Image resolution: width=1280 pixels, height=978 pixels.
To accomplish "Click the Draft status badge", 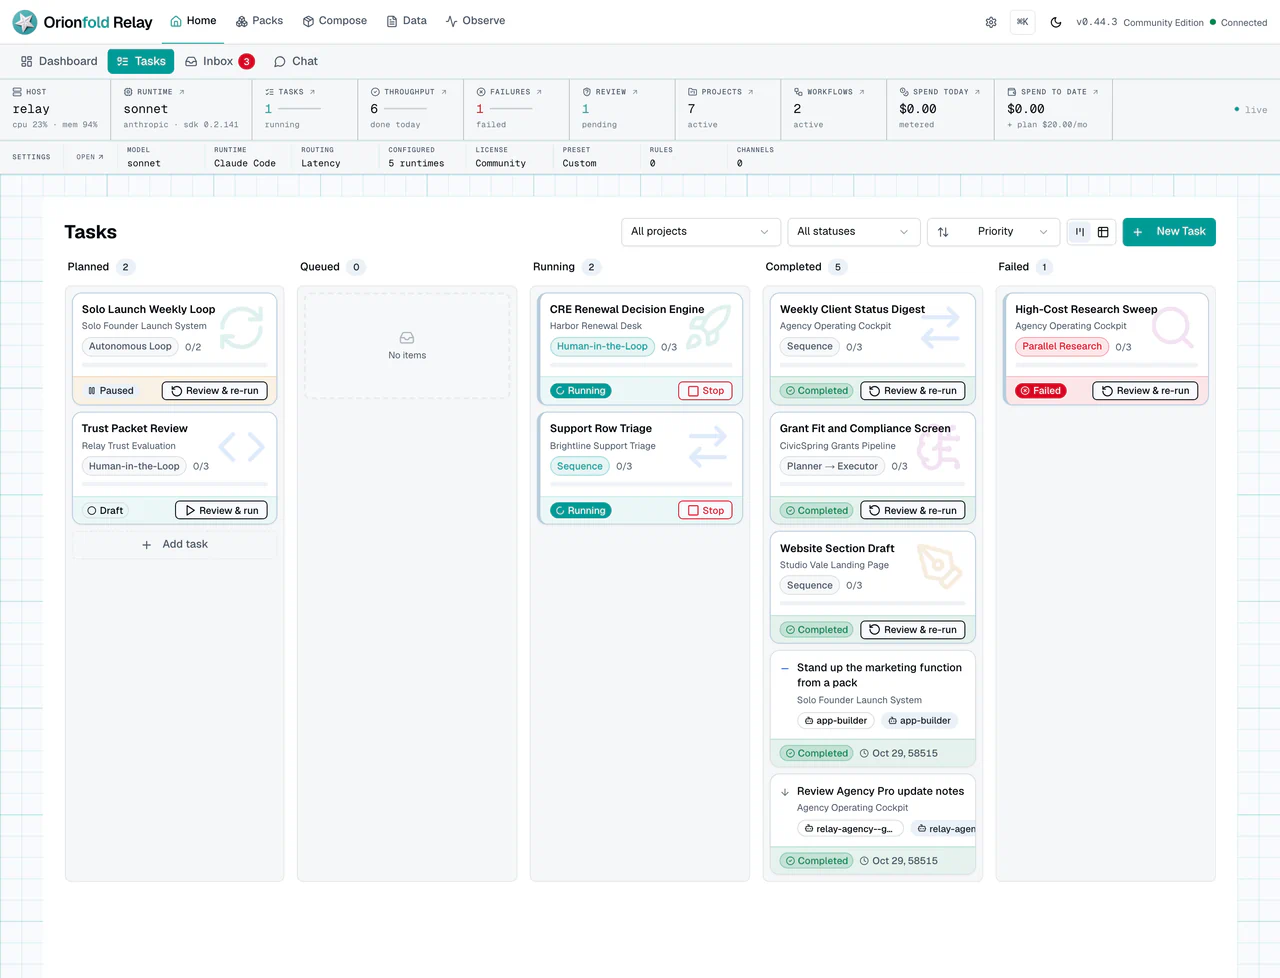I will [105, 510].
